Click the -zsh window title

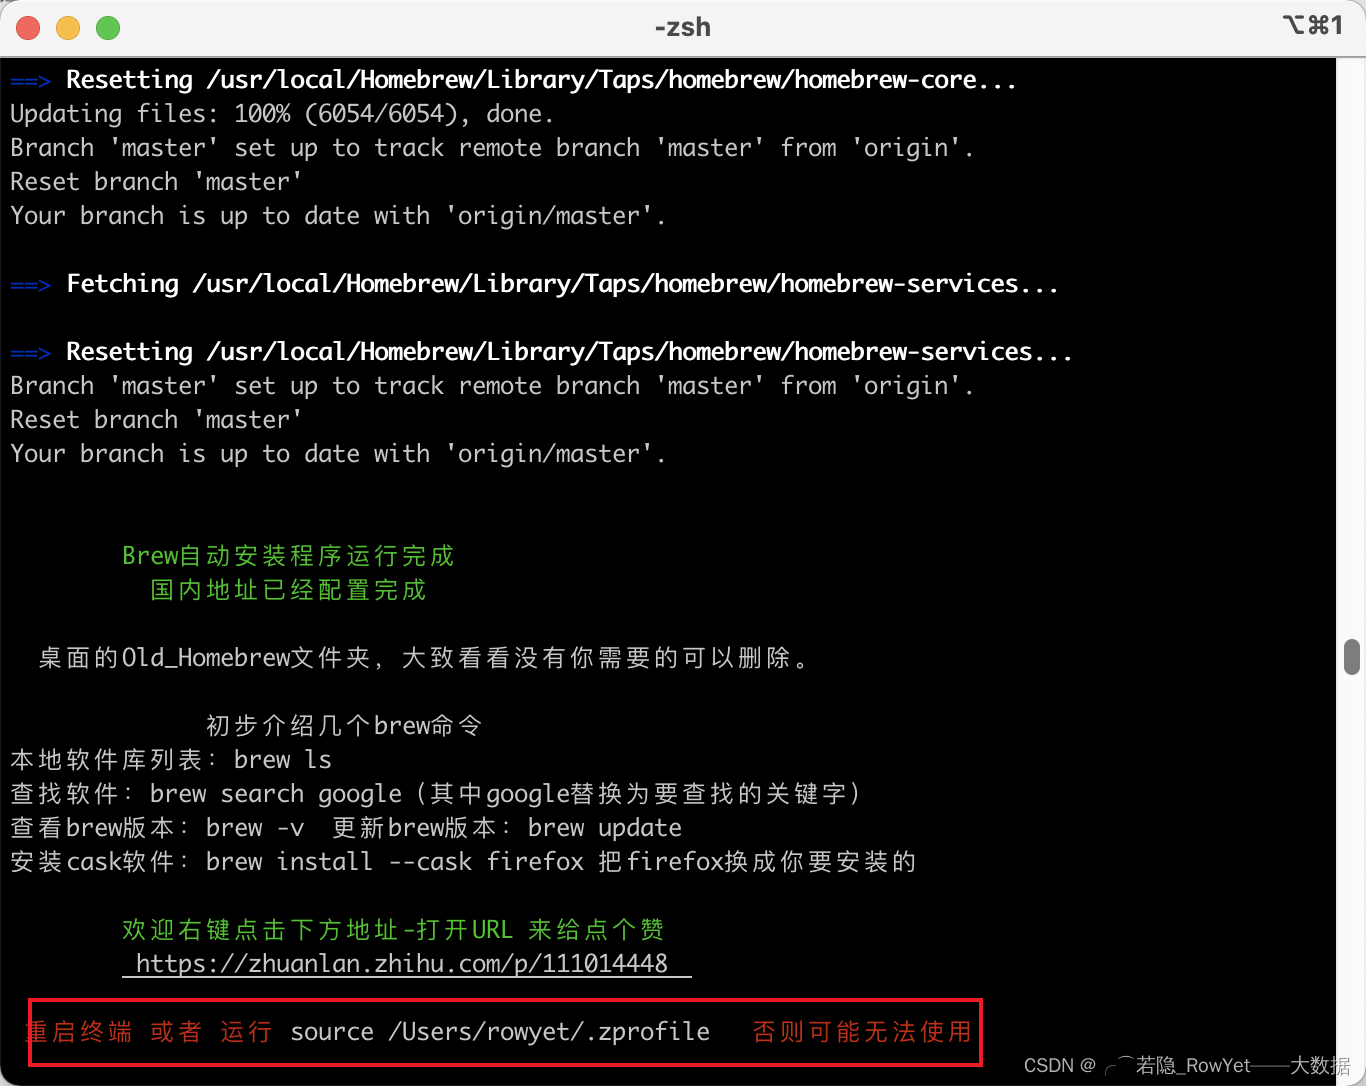point(683,27)
